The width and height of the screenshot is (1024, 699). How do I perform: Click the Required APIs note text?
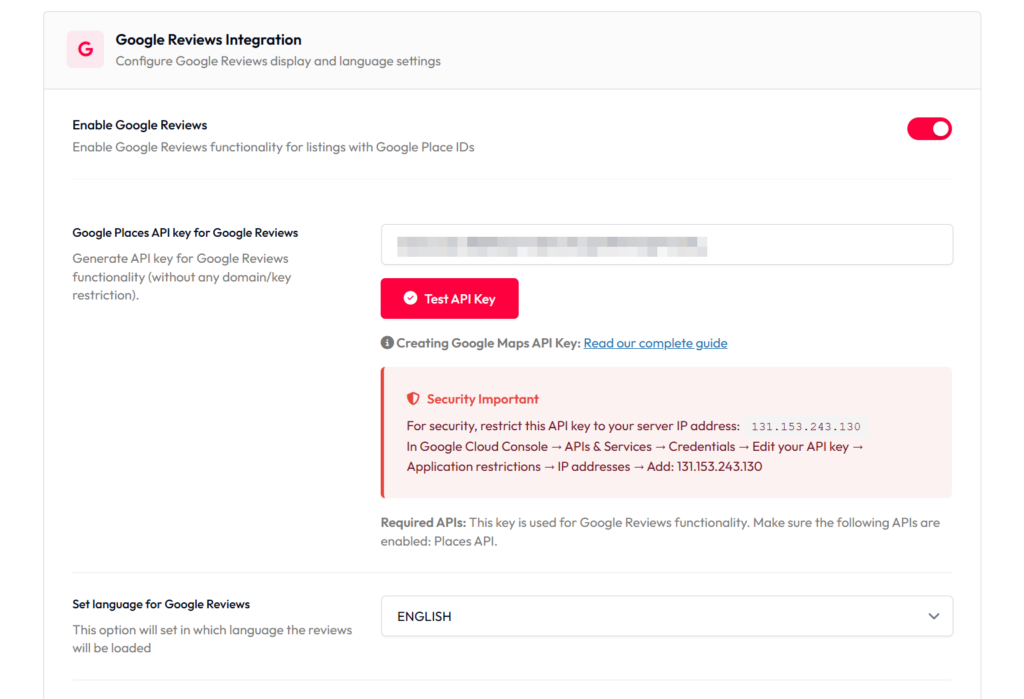[660, 532]
